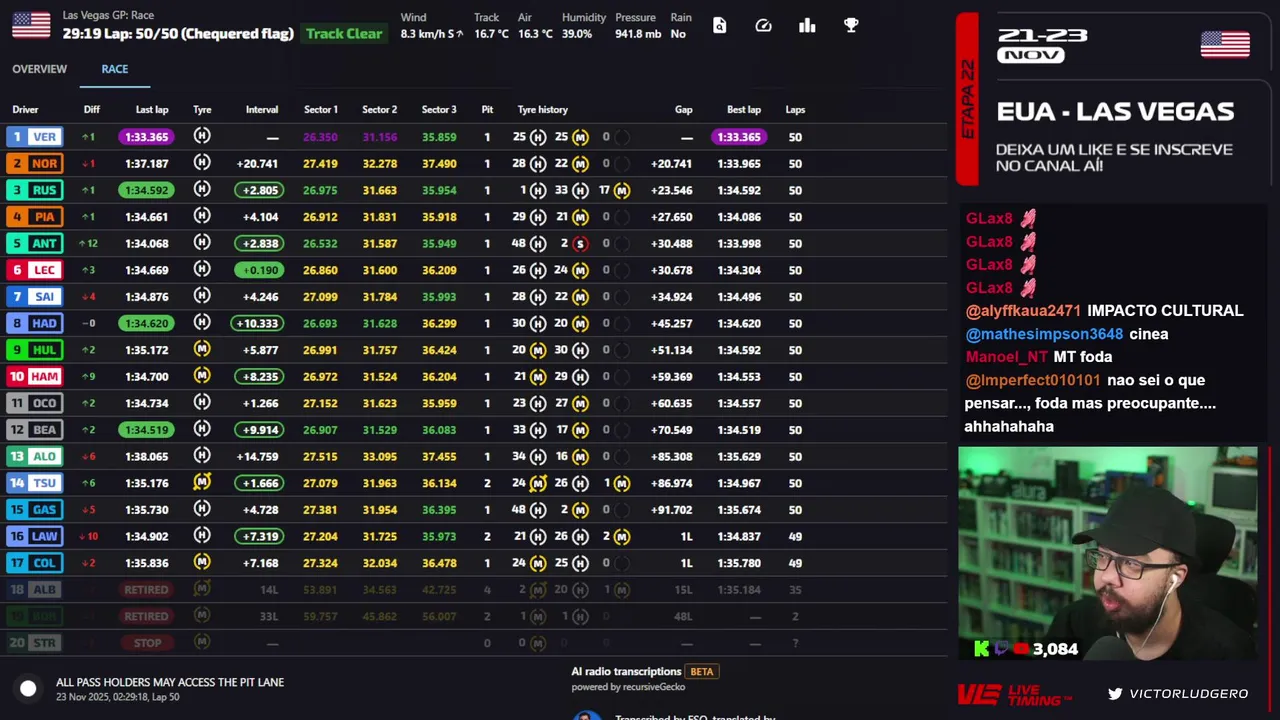Image resolution: width=1280 pixels, height=720 pixels.
Task: Select the HAM driver tag
Action: point(35,376)
